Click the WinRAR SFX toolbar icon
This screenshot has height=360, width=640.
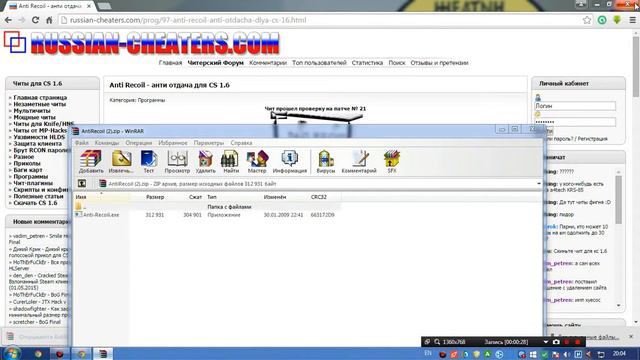click(x=392, y=162)
